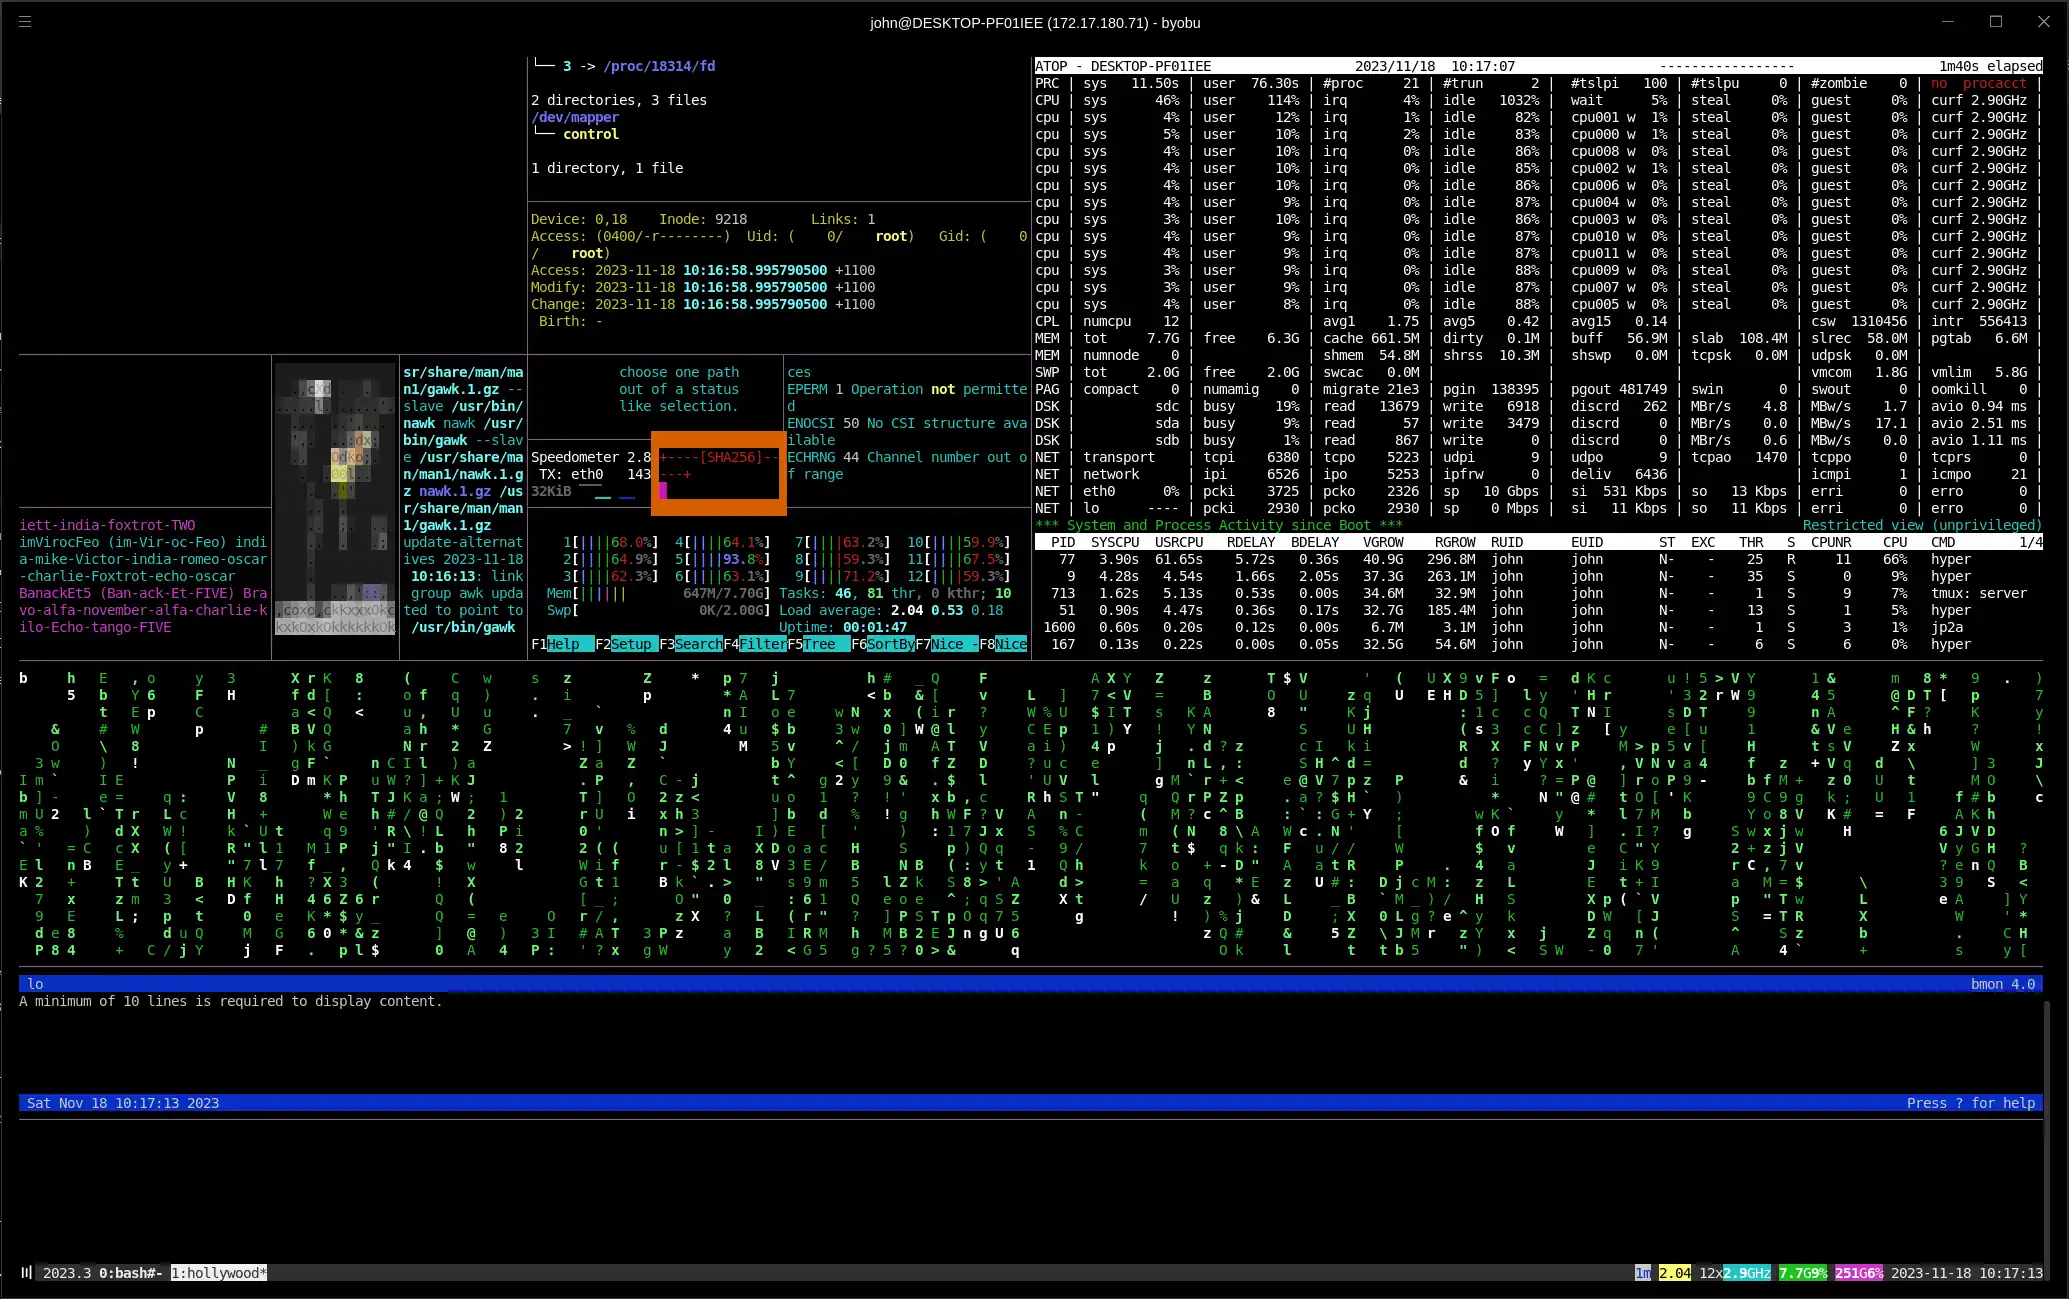Click F3 Search in htop
The width and height of the screenshot is (2069, 1299).
(691, 644)
